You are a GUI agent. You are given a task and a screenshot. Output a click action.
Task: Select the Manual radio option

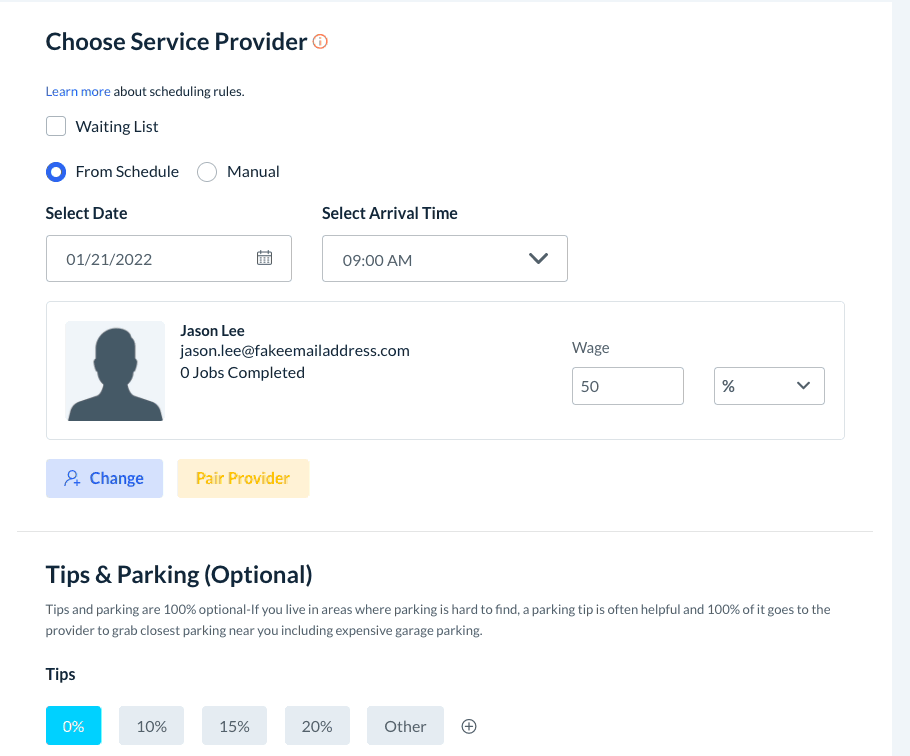pos(207,172)
